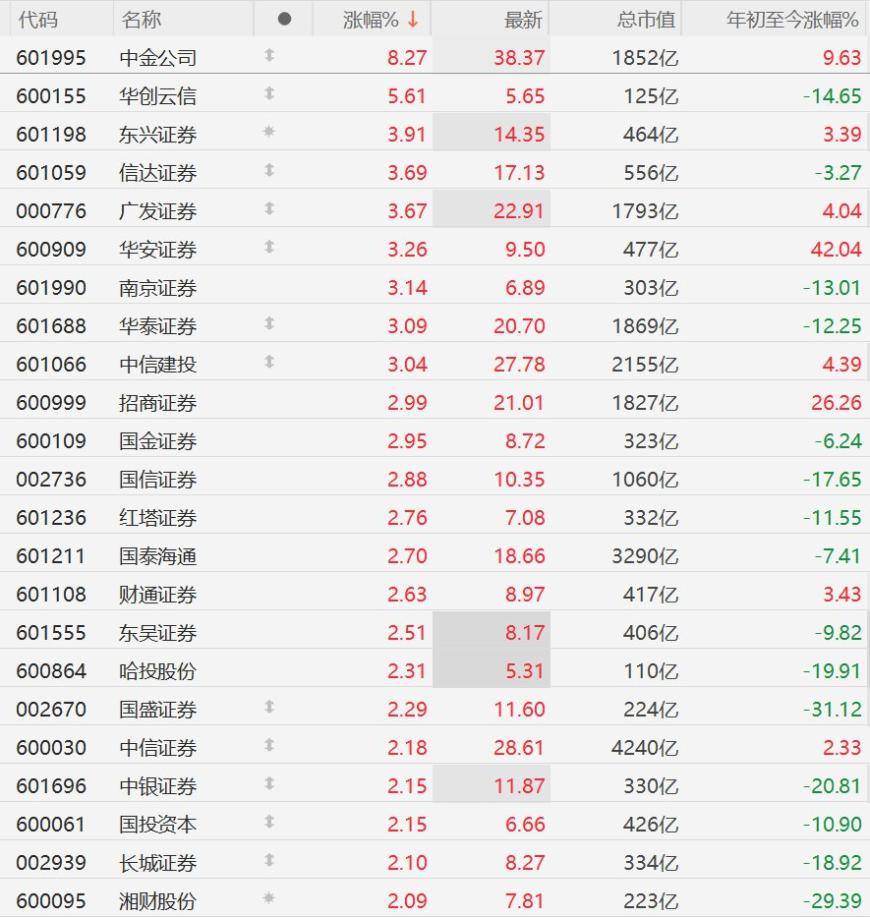Click the star-shaped icon in the 东兴证券 row
The width and height of the screenshot is (870, 917).
pos(269,132)
